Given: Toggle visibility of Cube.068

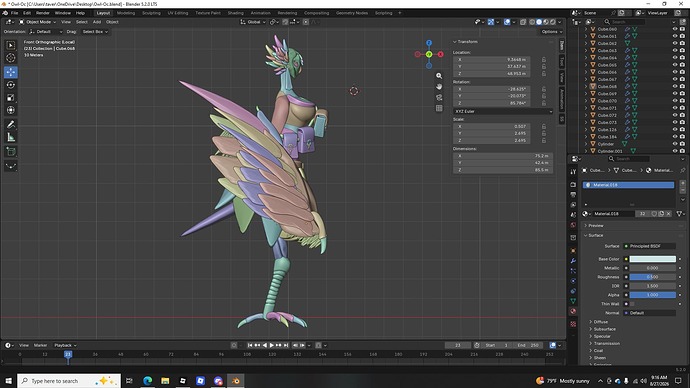Looking at the screenshot, I should [675, 87].
